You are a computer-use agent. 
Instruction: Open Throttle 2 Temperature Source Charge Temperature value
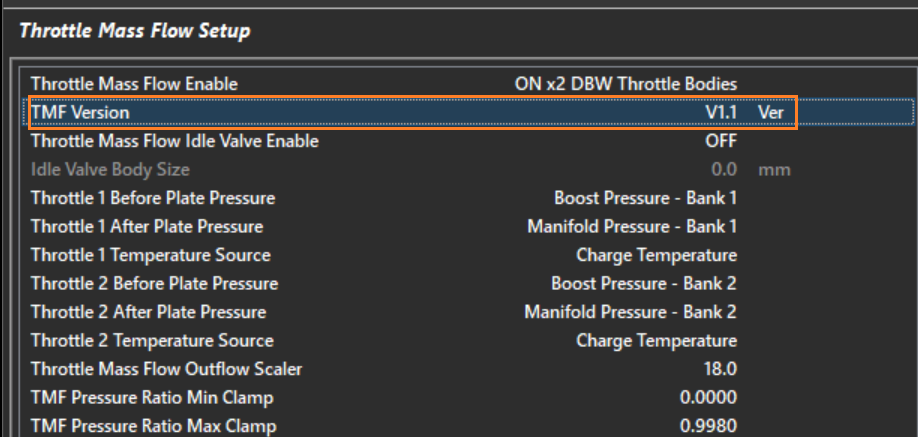pyautogui.click(x=656, y=341)
